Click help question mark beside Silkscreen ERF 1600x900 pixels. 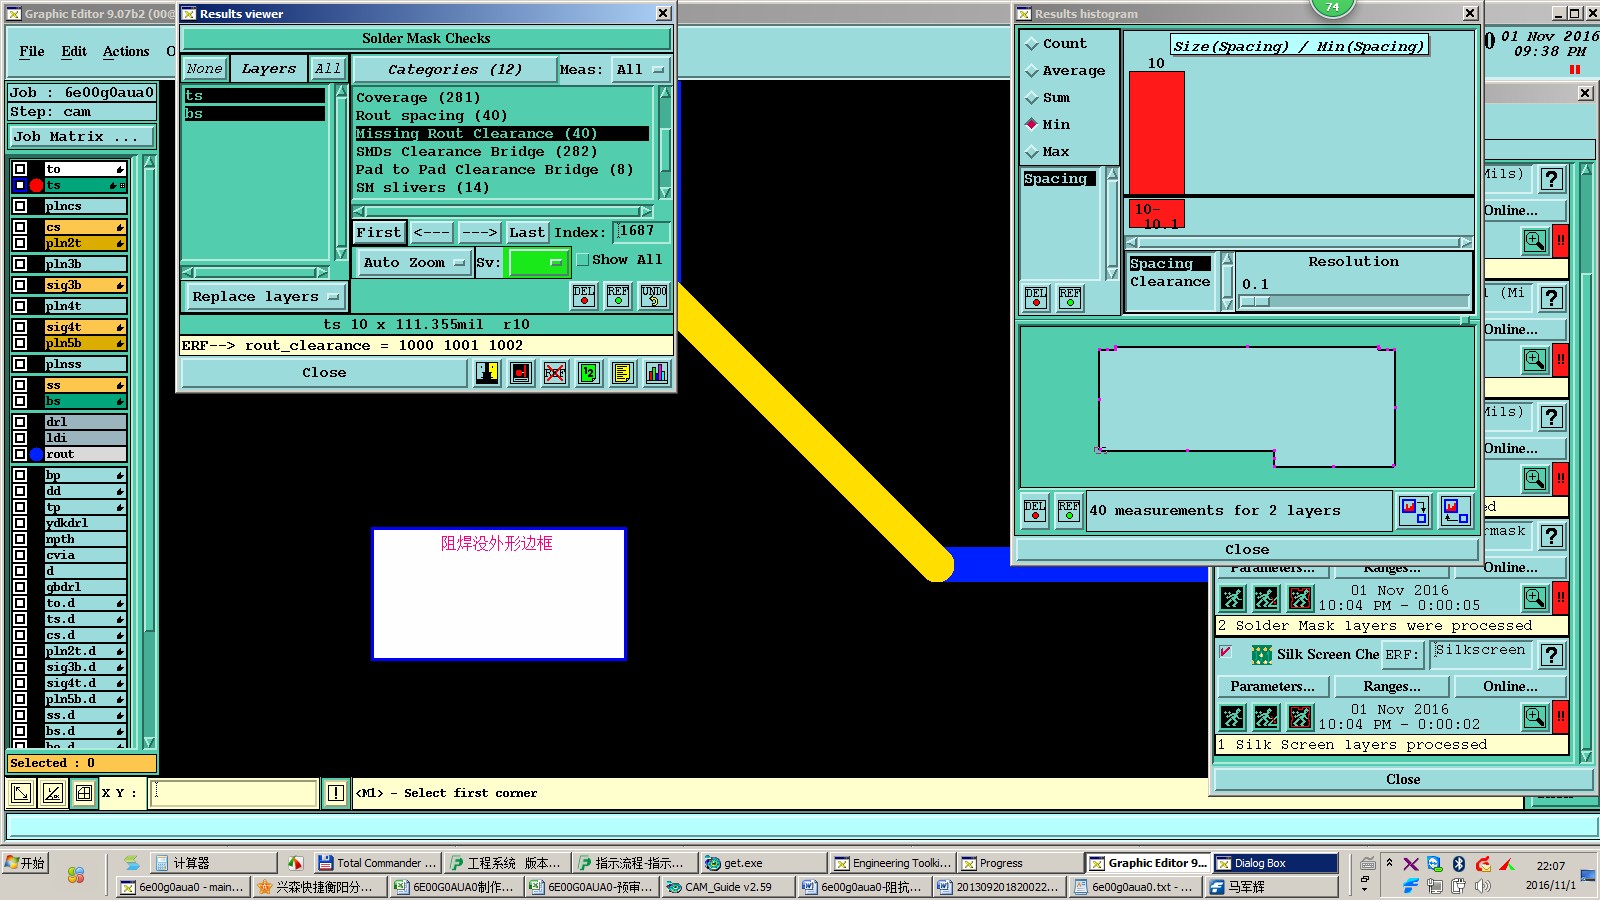(1551, 655)
